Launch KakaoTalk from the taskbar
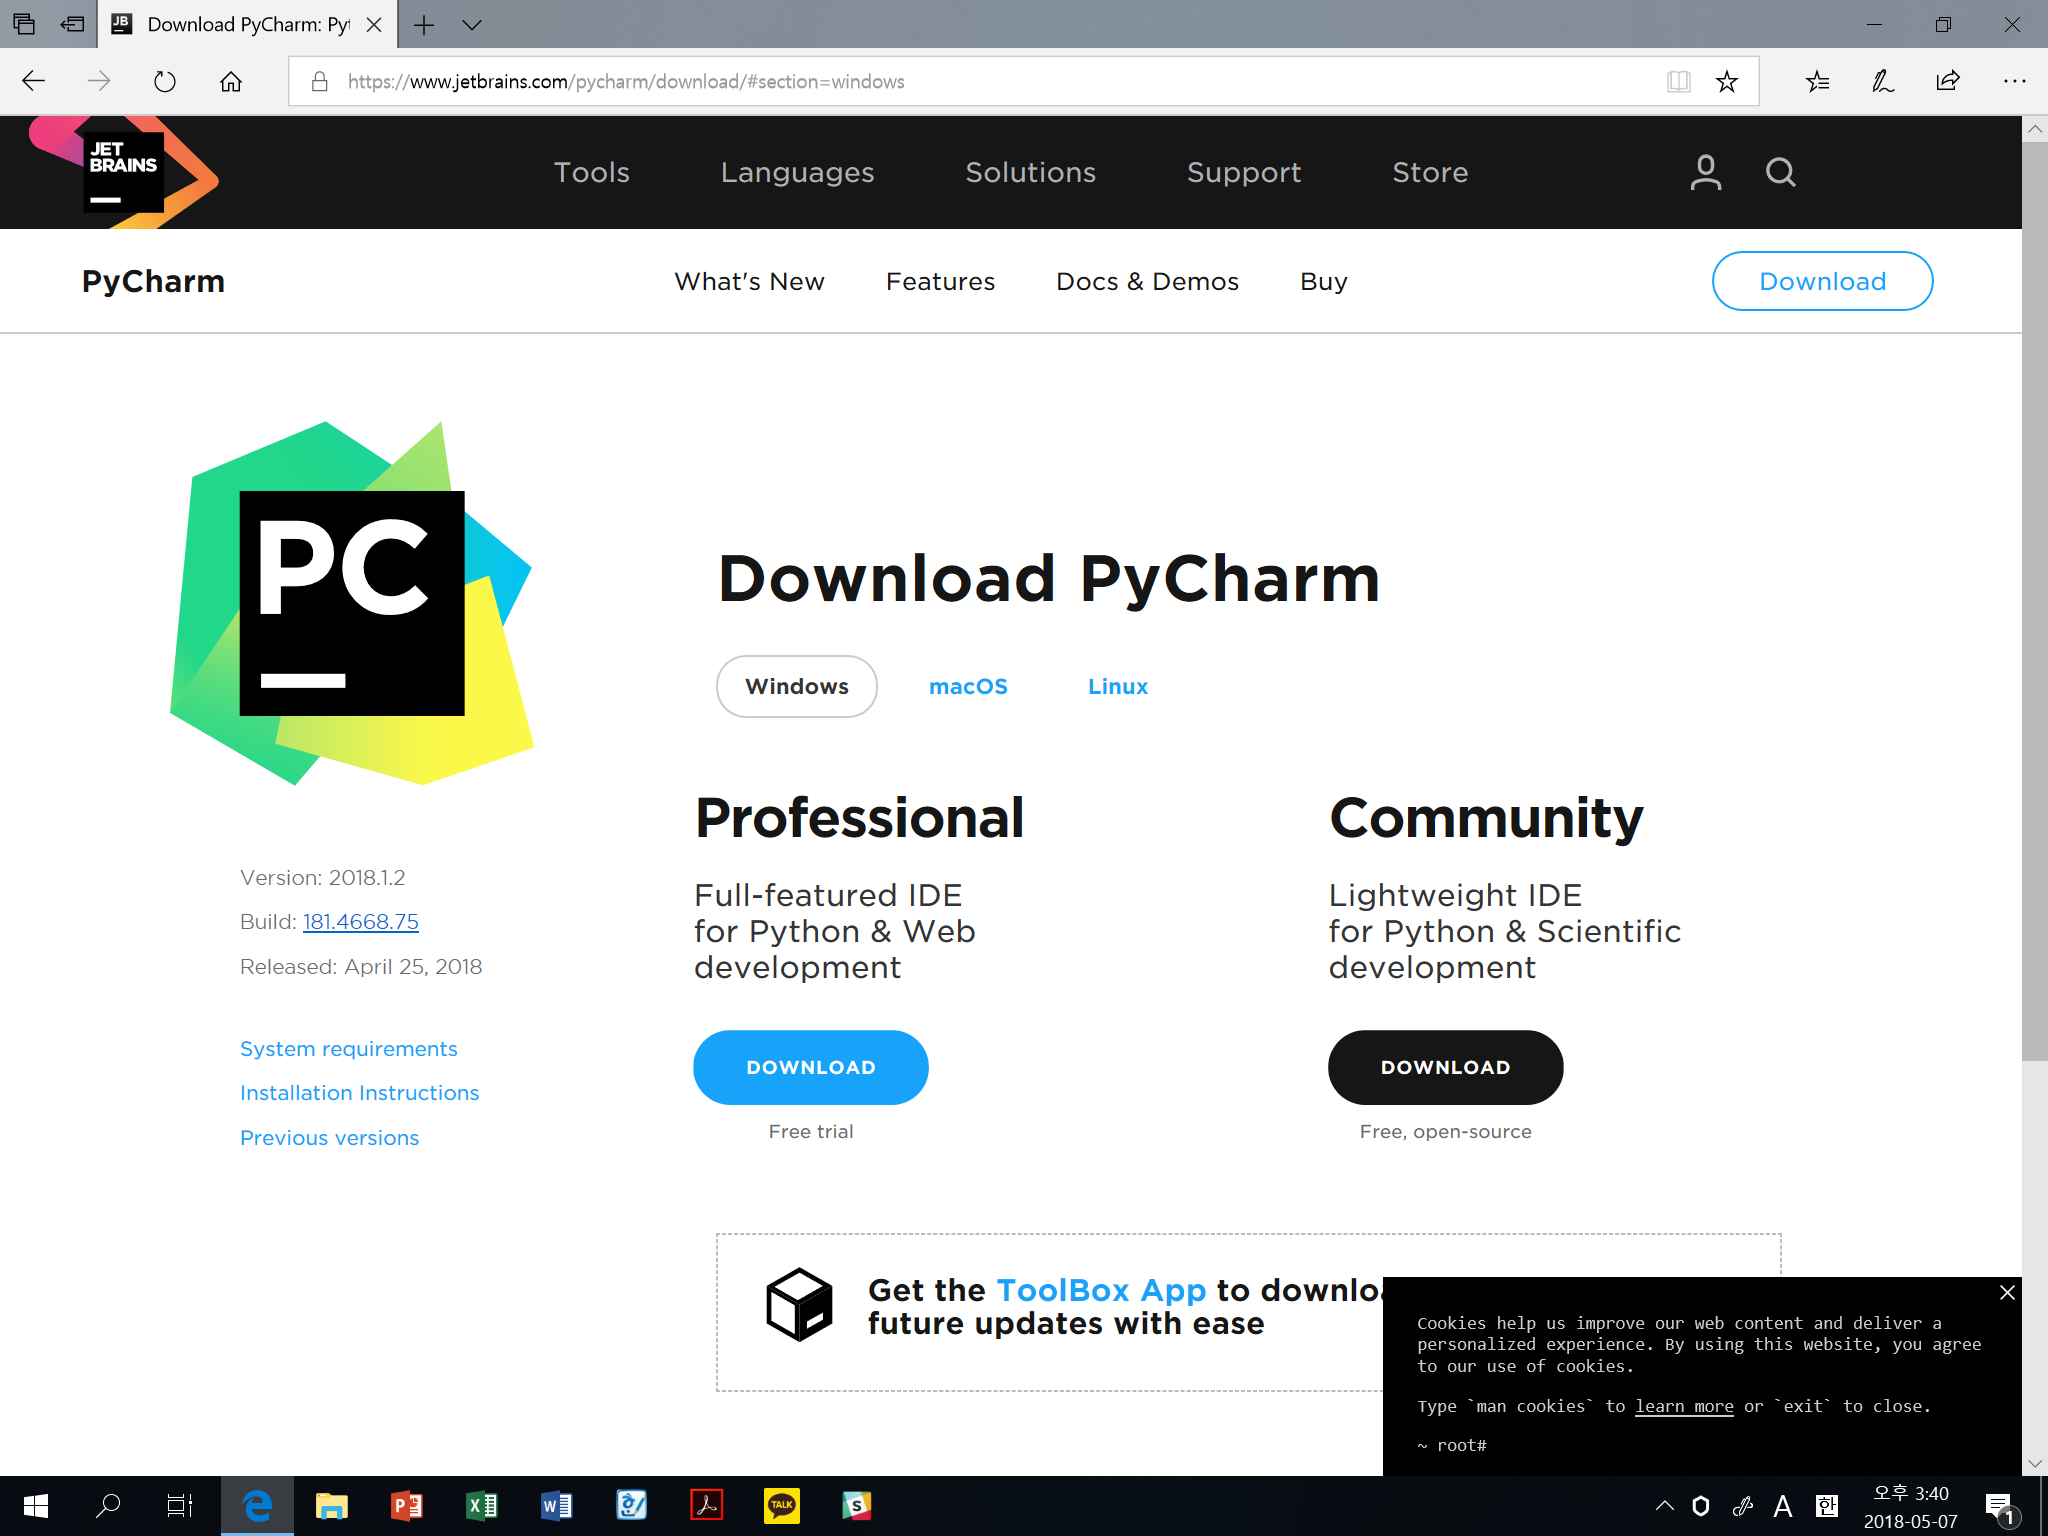 pyautogui.click(x=781, y=1505)
